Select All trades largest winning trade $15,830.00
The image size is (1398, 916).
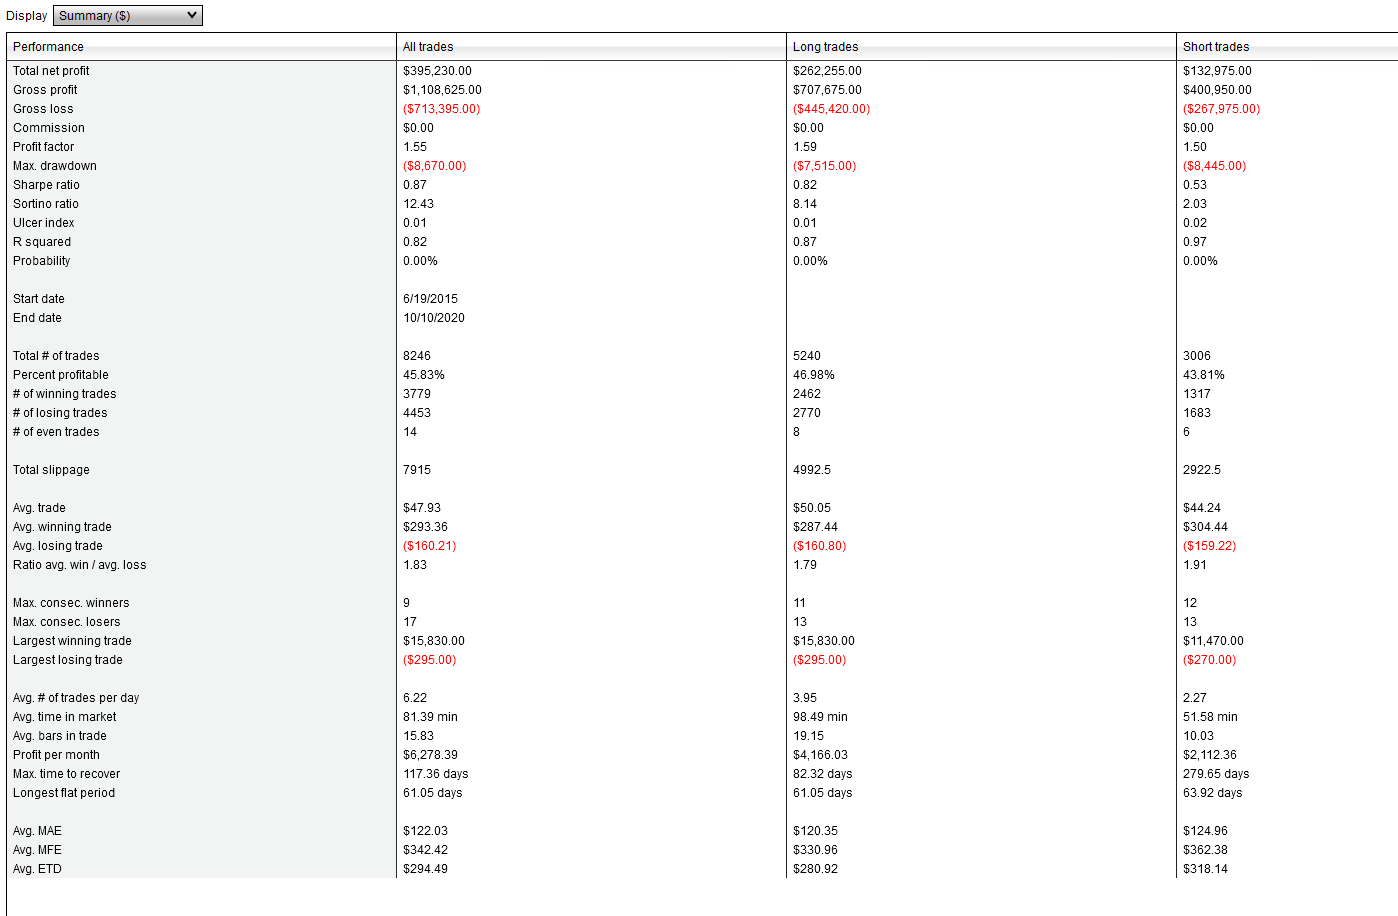(434, 641)
